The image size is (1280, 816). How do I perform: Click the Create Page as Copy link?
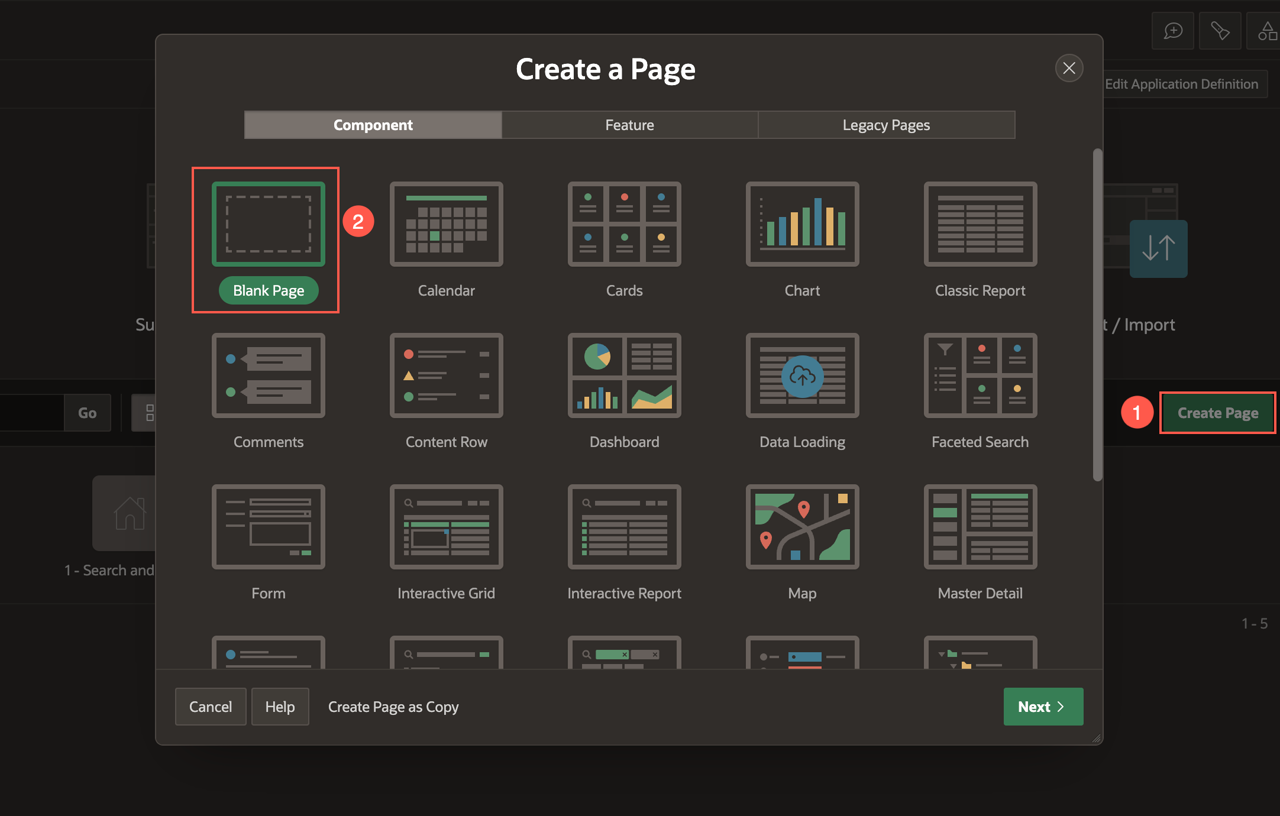tap(393, 707)
